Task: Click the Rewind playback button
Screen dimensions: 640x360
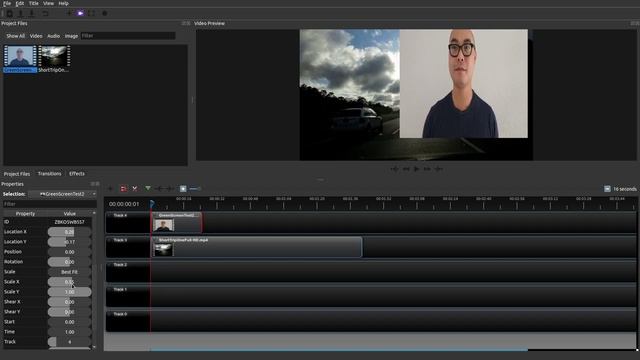Action: tap(406, 169)
